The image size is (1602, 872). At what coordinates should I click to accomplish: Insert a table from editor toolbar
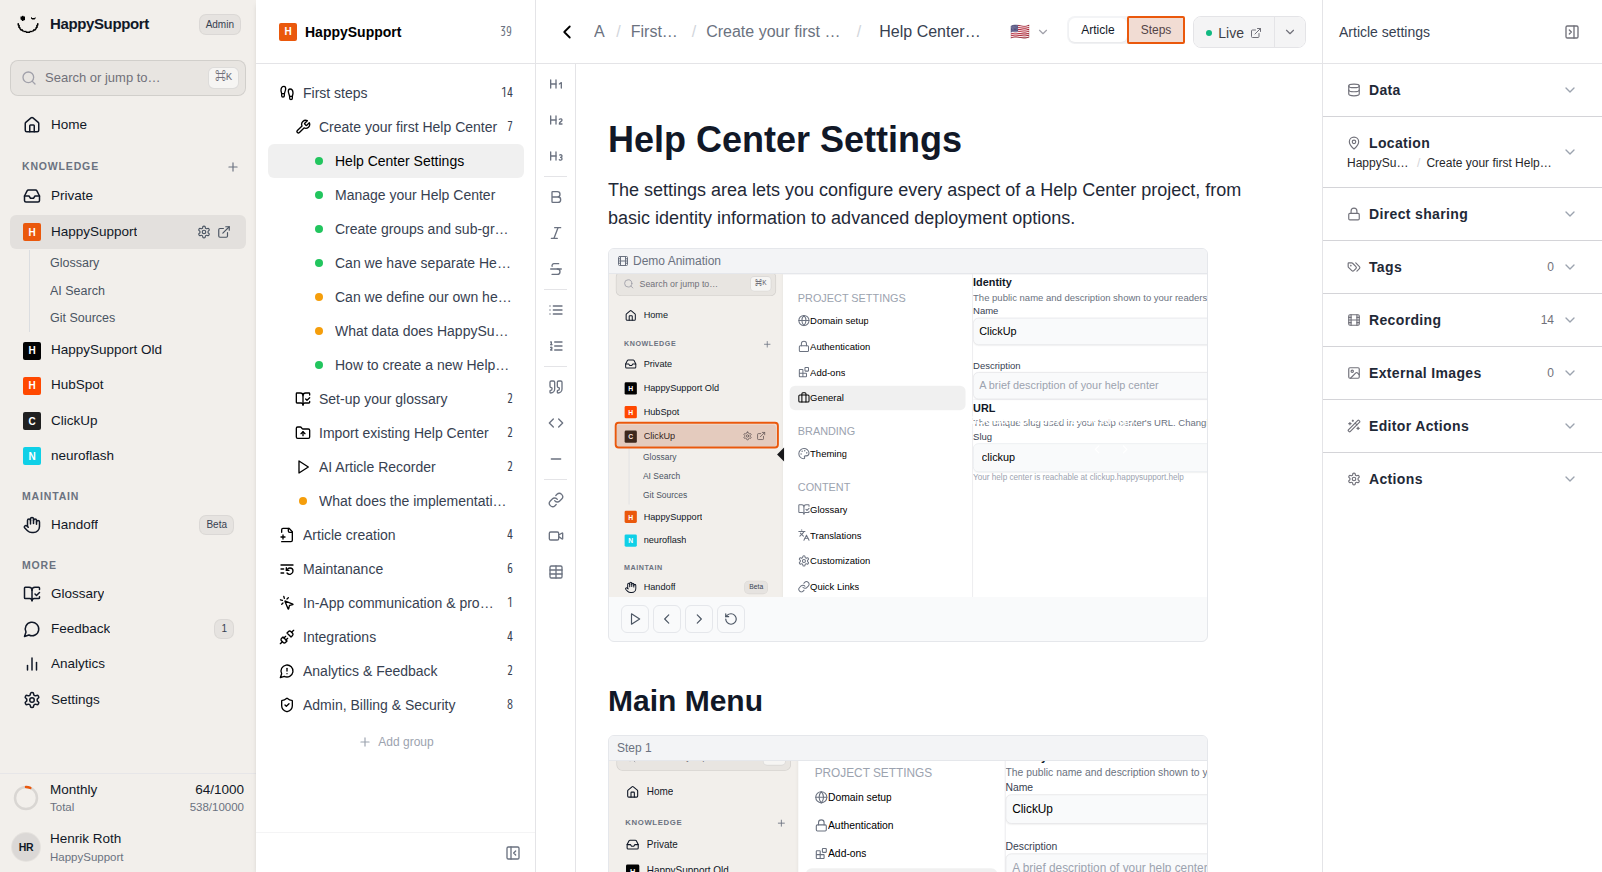point(556,572)
